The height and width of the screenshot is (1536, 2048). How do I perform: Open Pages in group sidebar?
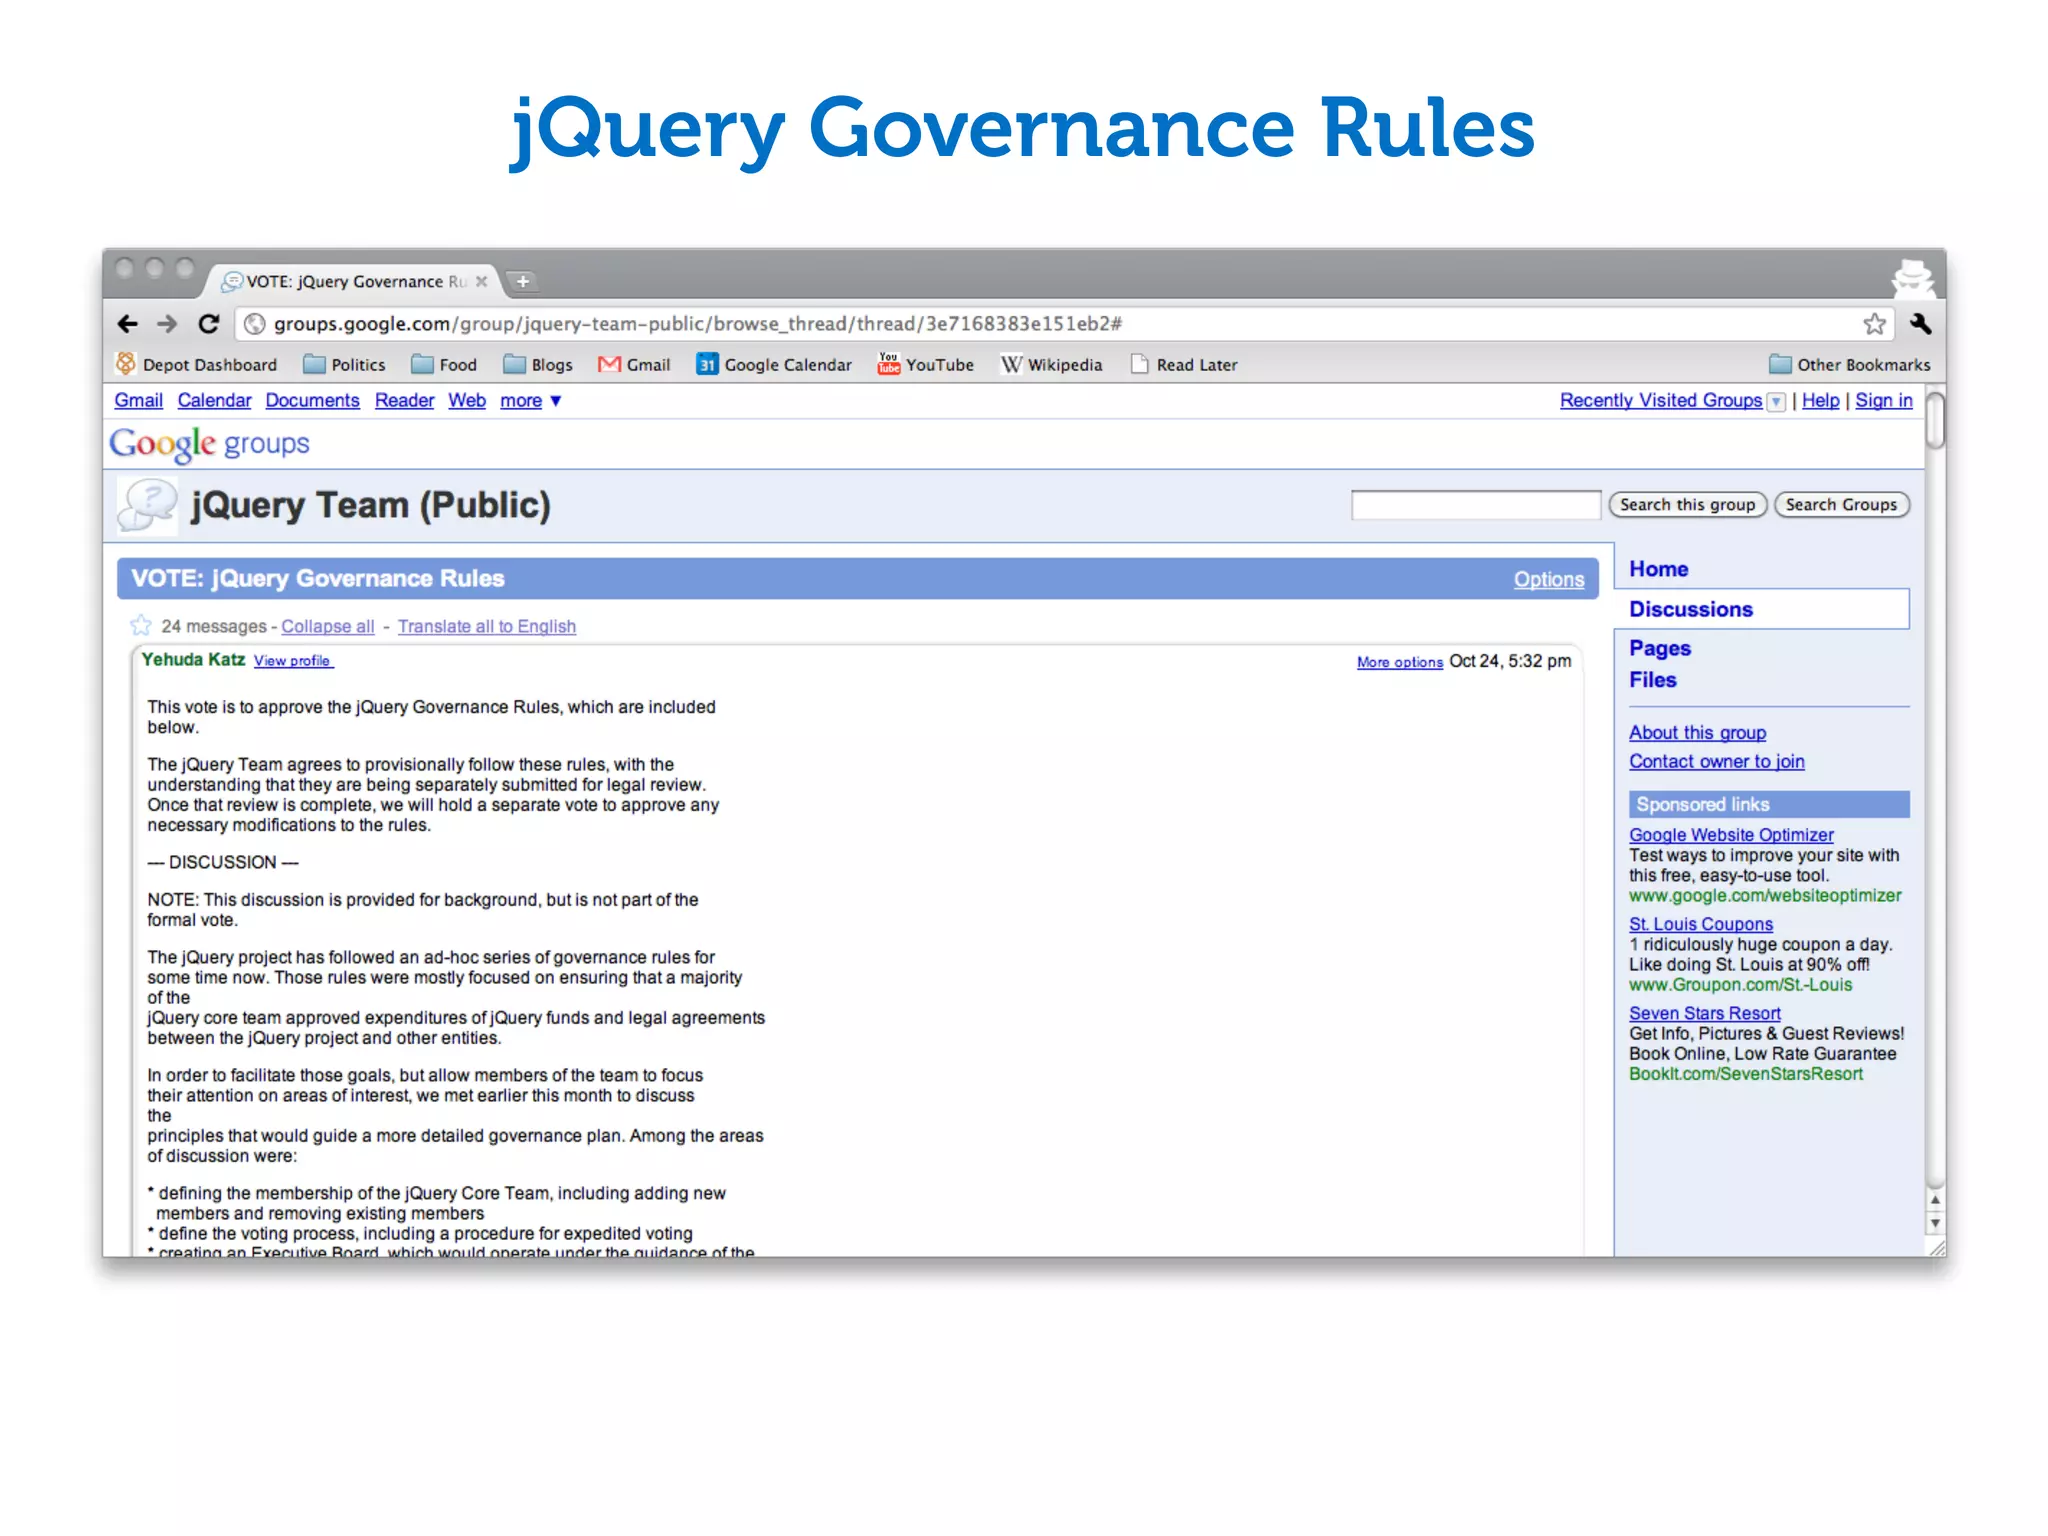coord(1659,648)
